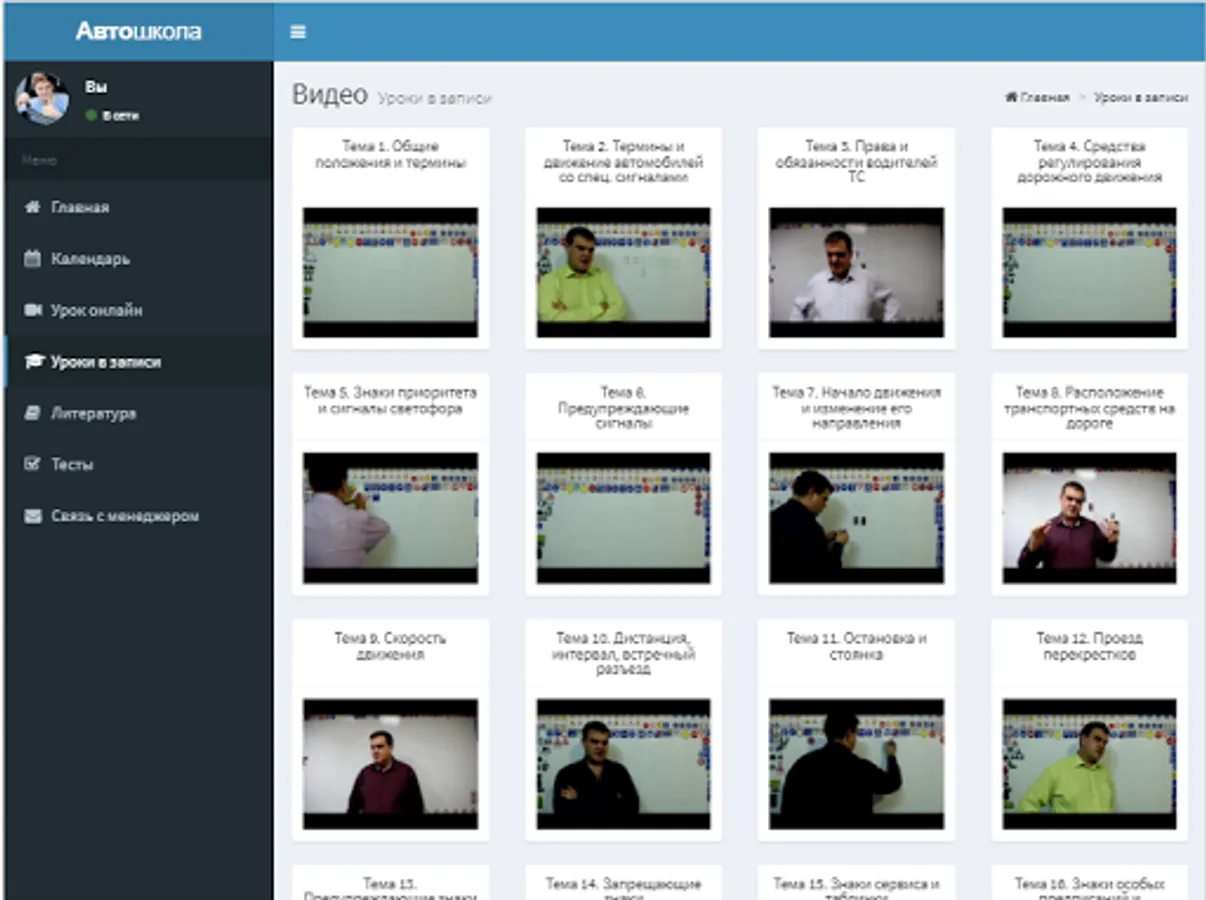This screenshot has width=1206, height=900.
Task: Open the Литература section
Action: (137, 414)
